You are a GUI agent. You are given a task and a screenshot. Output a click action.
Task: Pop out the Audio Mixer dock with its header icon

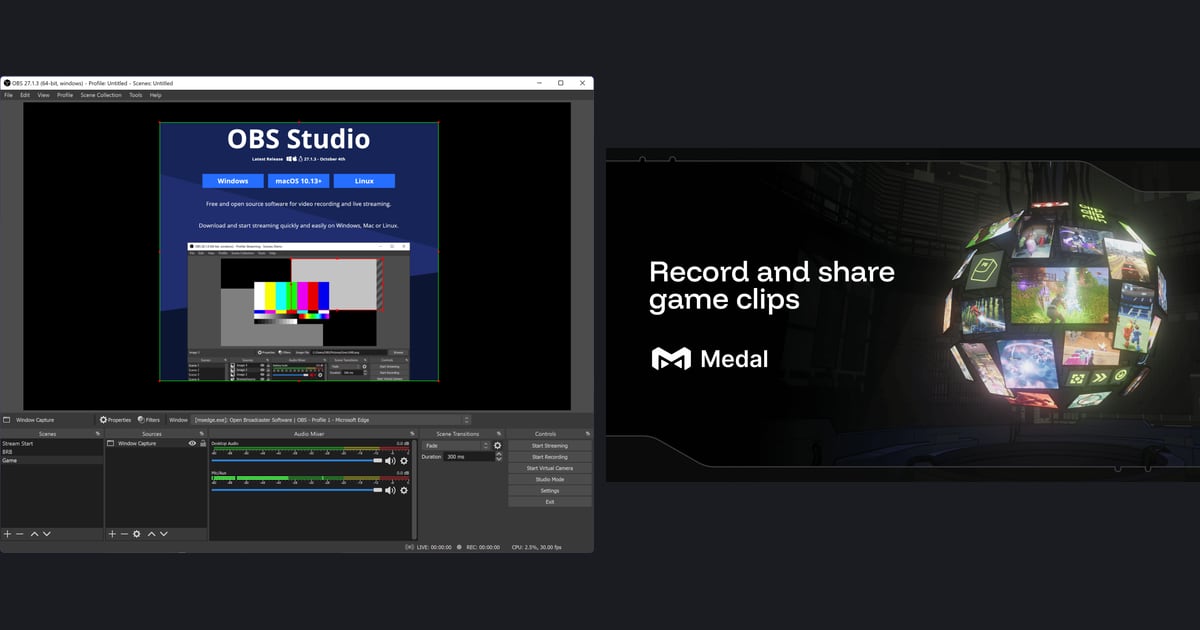point(410,434)
